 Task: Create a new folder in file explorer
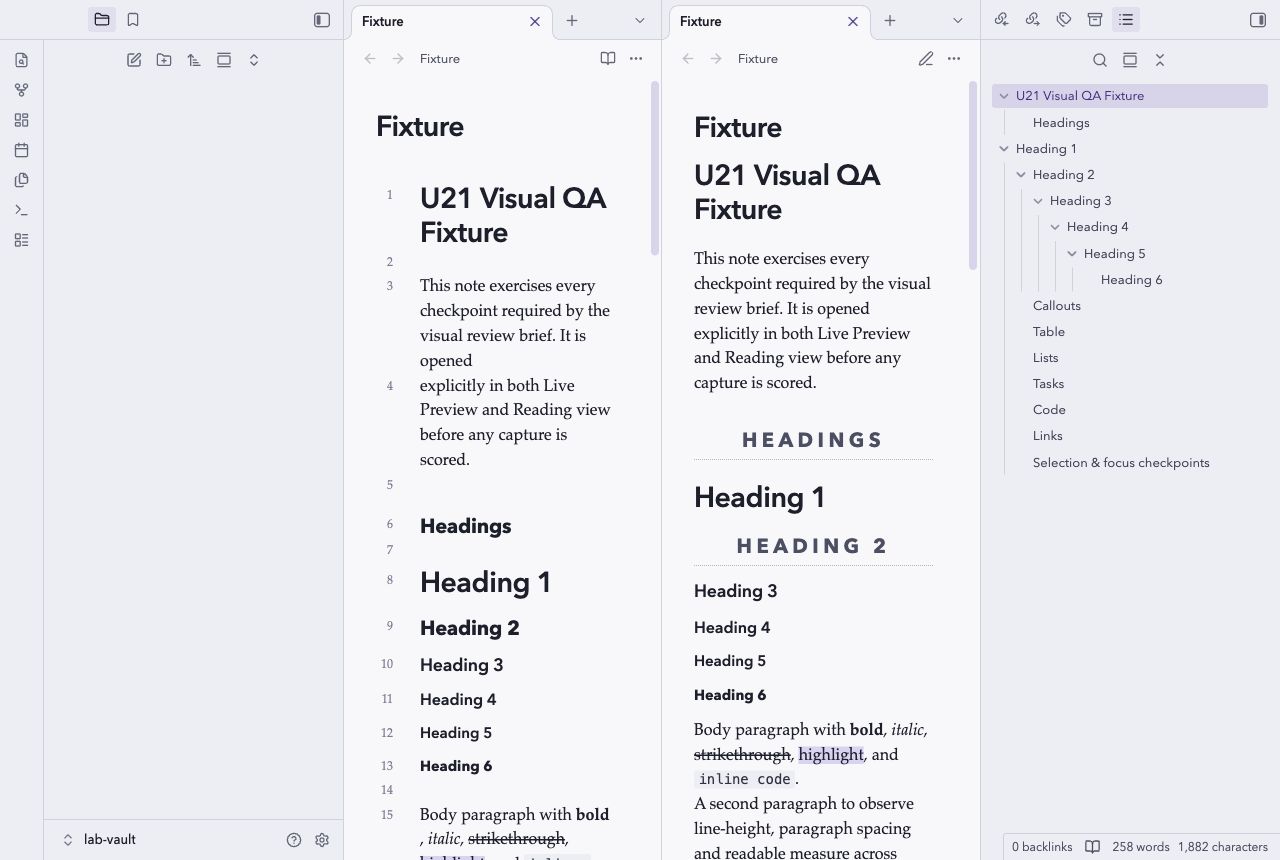click(x=164, y=60)
